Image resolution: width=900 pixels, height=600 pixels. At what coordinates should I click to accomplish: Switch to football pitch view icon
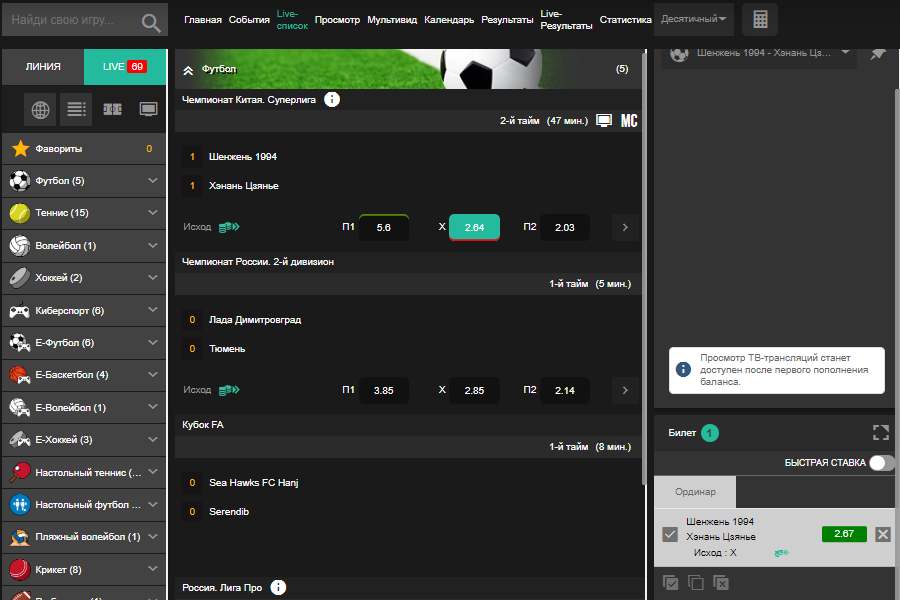point(112,109)
